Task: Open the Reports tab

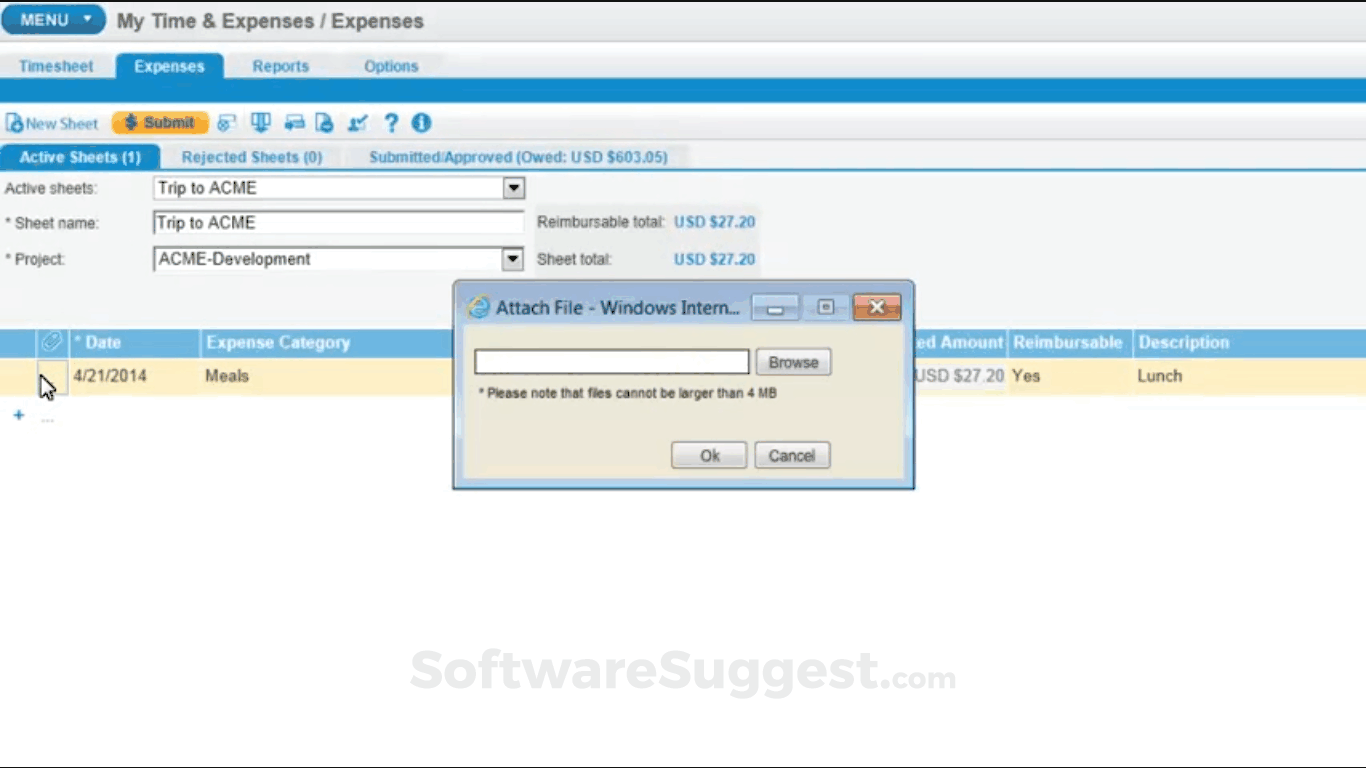Action: 280,66
